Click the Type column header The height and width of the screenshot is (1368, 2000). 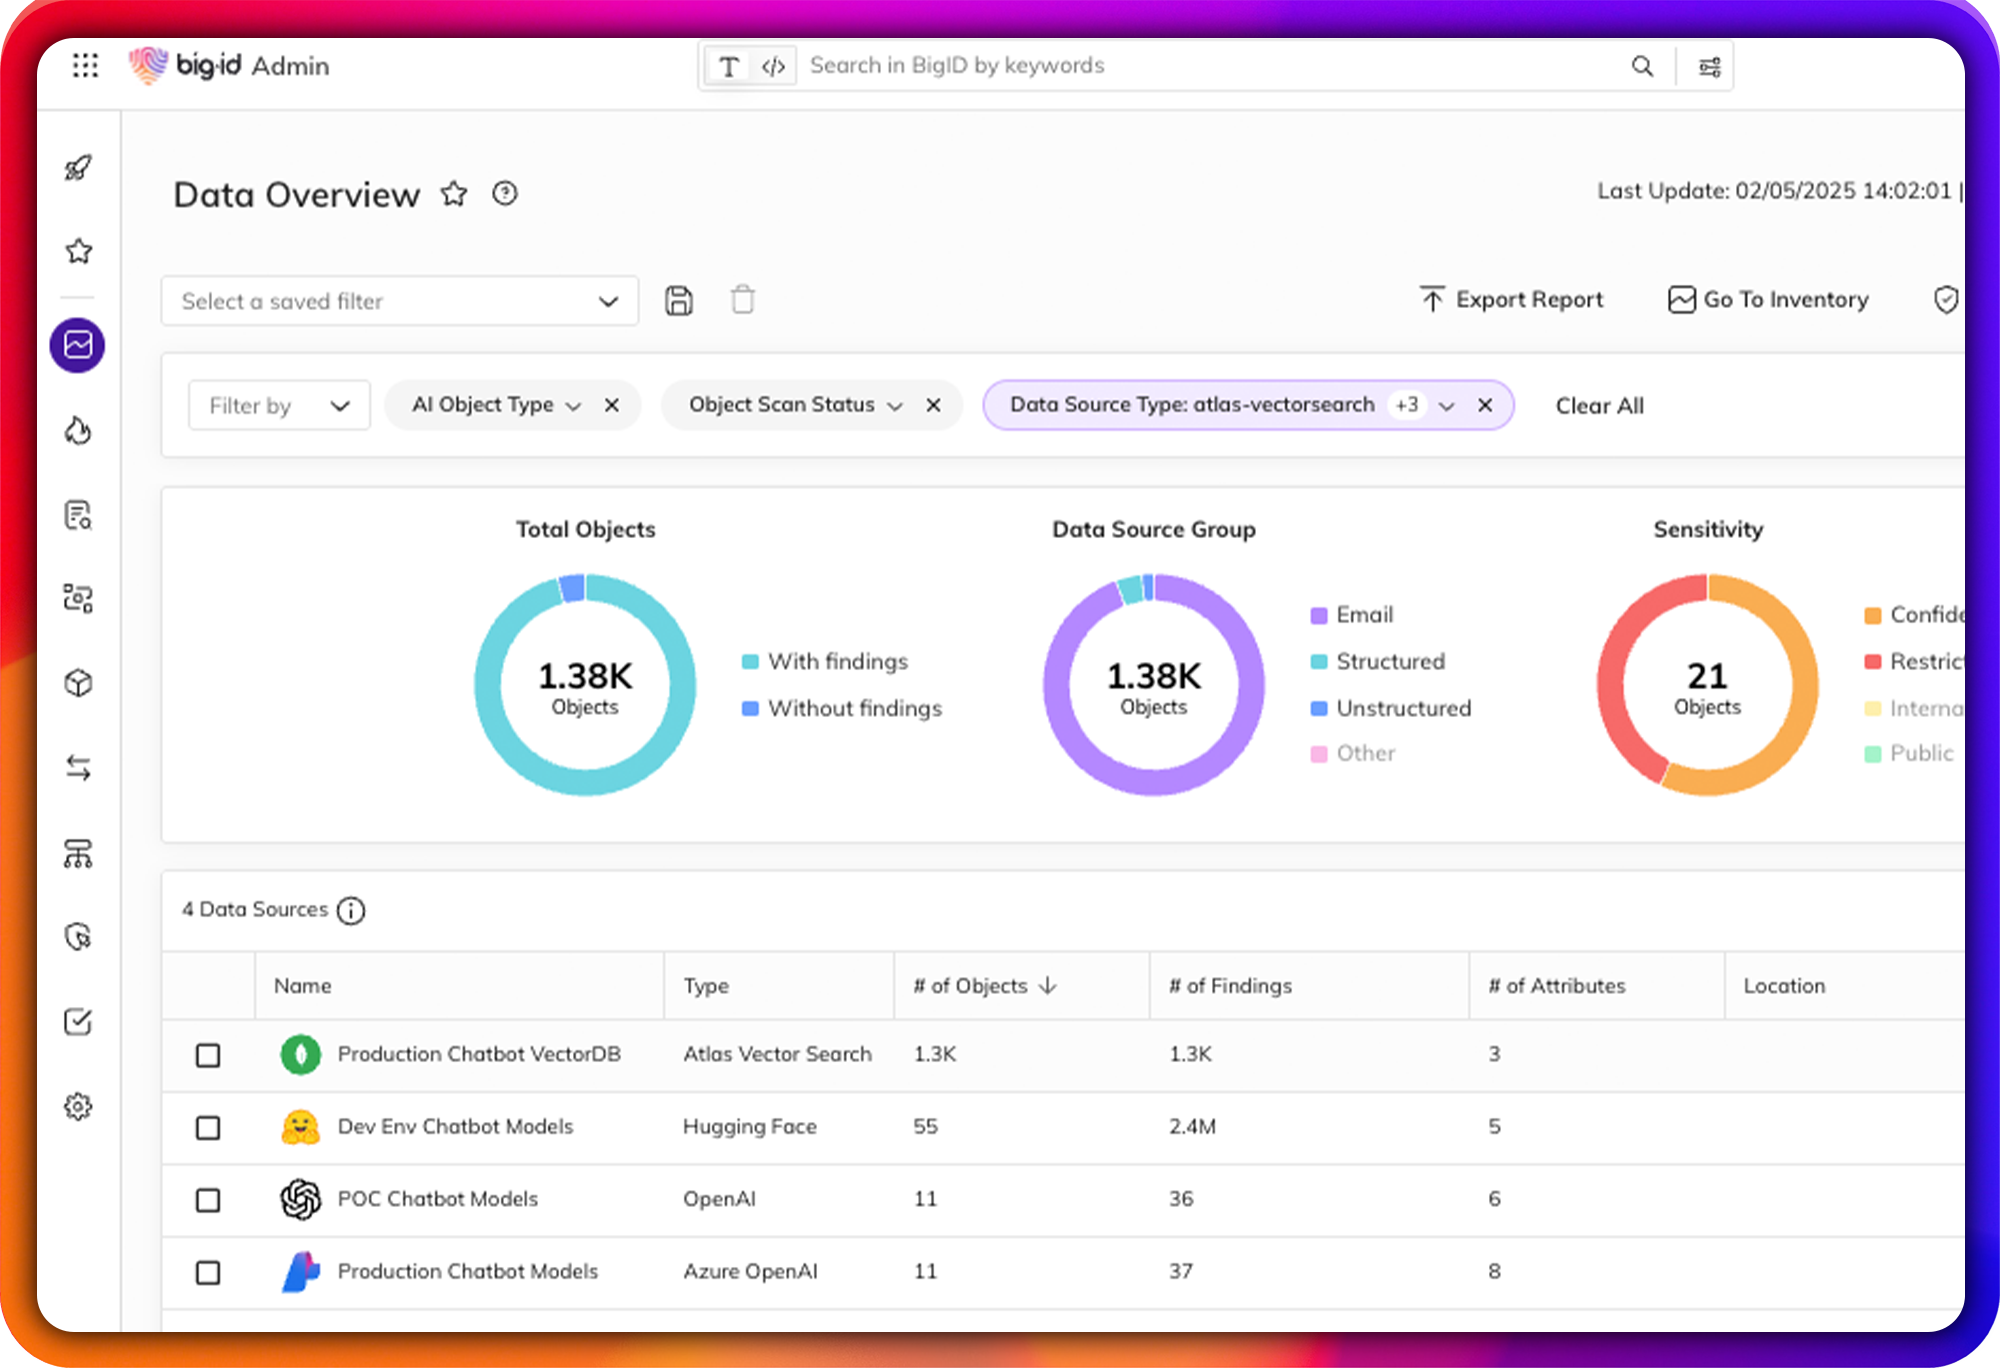(x=706, y=986)
